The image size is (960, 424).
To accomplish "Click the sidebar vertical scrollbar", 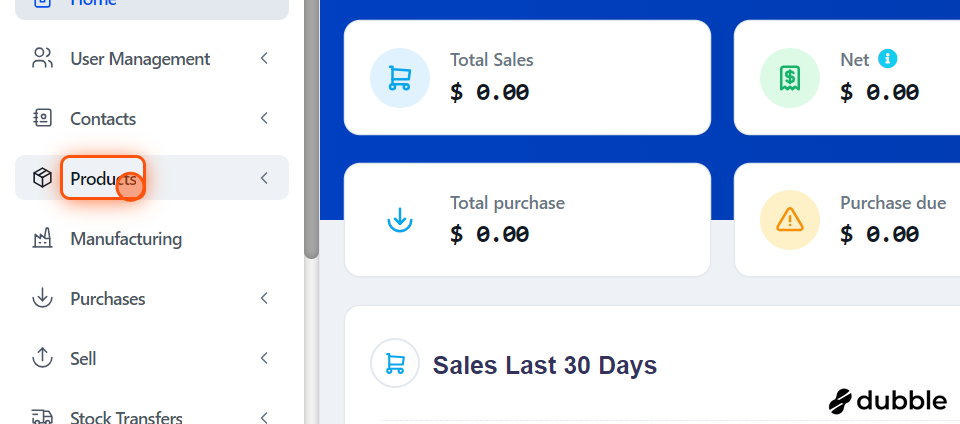I will [x=312, y=129].
